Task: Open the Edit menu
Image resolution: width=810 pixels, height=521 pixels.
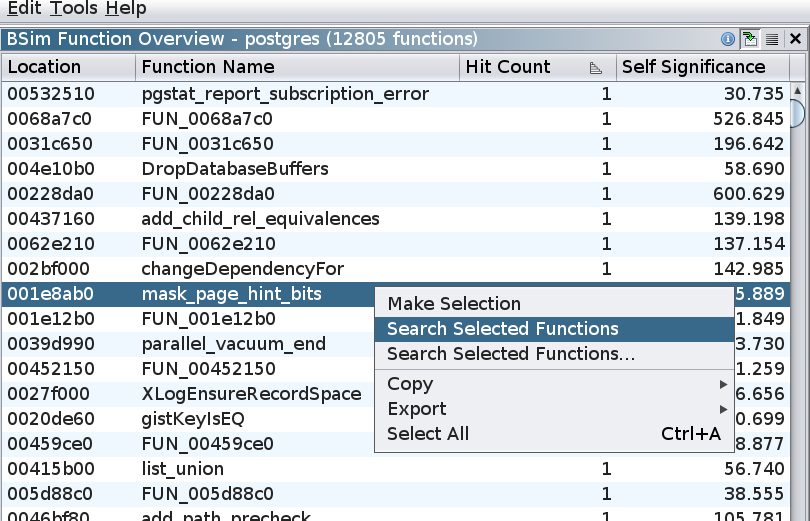Action: 24,9
